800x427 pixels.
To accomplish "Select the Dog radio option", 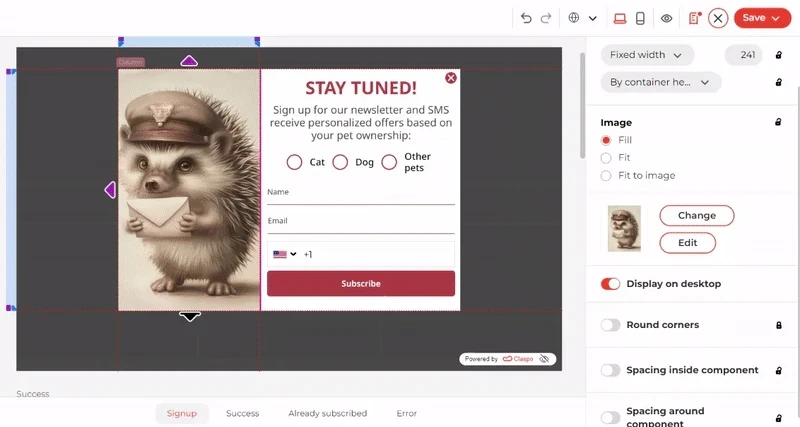I will (340, 162).
